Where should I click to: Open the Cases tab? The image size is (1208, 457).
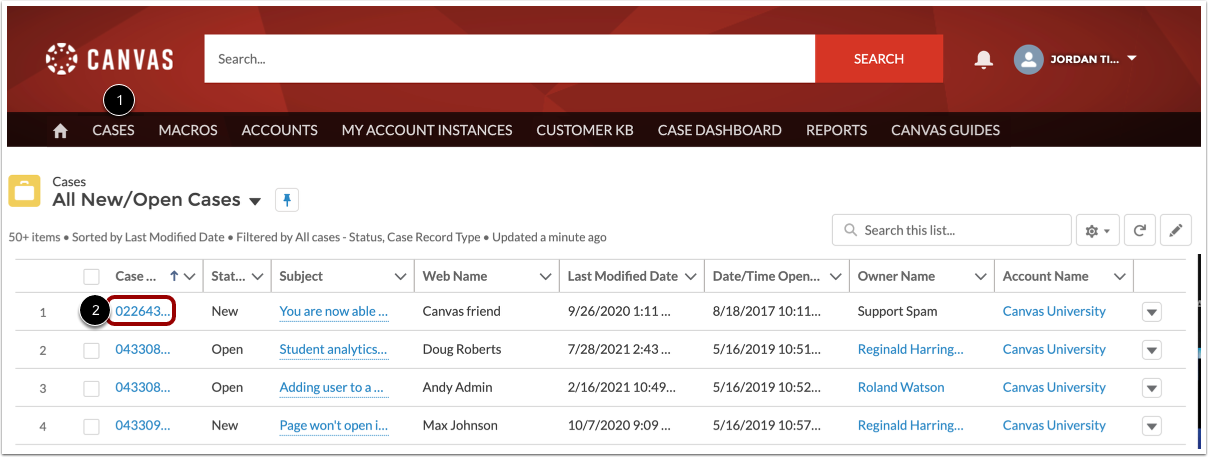click(113, 130)
